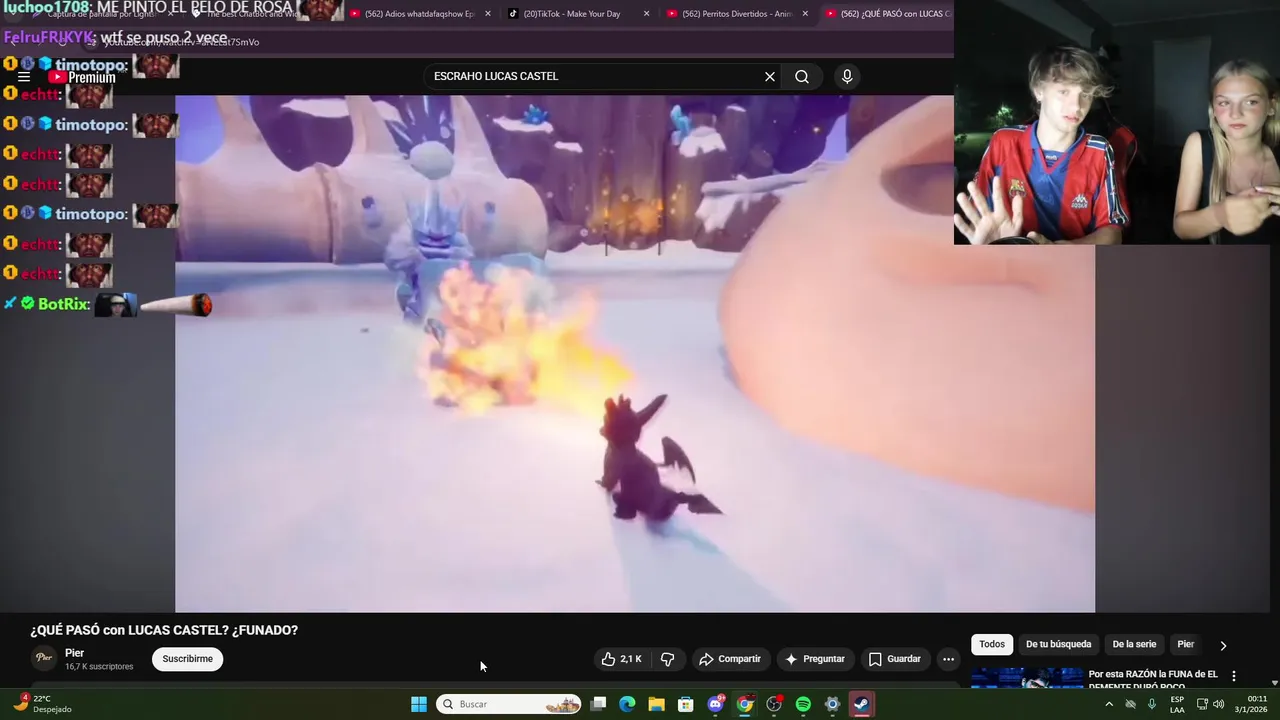Screen dimensions: 1280x720
Task: Select the Todos filter chip
Action: [992, 645]
